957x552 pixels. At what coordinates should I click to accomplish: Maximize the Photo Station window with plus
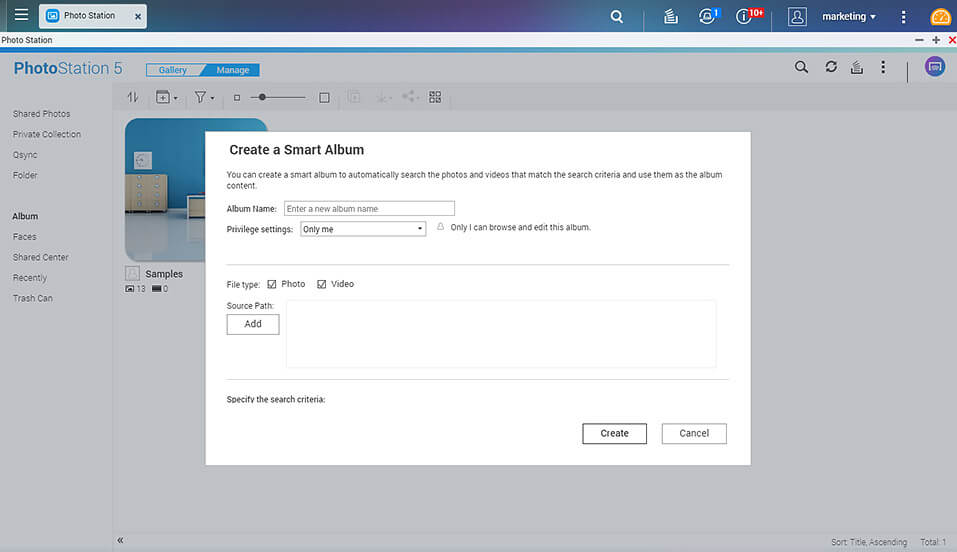[x=936, y=40]
